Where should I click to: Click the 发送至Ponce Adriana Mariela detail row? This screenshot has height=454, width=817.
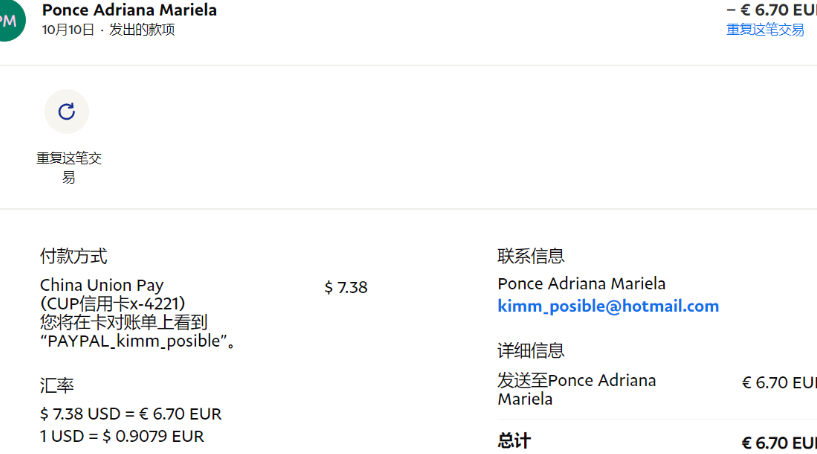coord(577,389)
